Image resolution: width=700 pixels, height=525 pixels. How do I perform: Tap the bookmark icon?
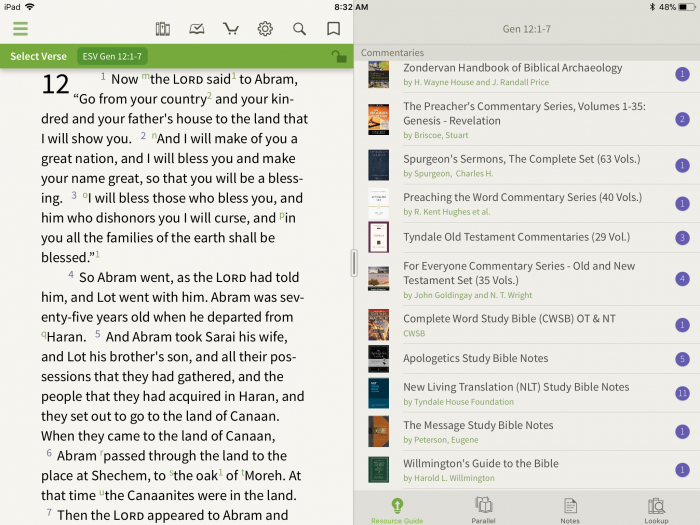pyautogui.click(x=333, y=29)
